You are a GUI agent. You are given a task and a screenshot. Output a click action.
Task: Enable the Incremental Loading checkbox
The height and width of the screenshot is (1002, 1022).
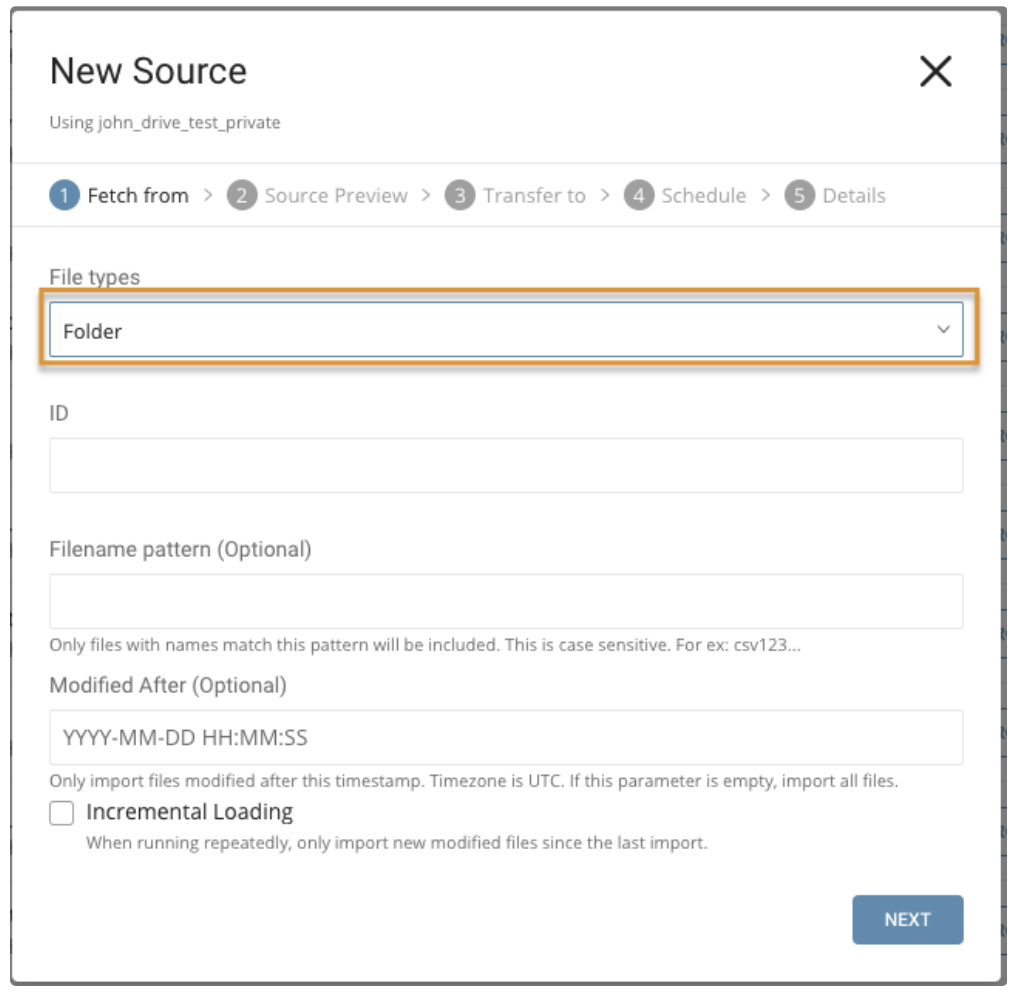(x=62, y=814)
